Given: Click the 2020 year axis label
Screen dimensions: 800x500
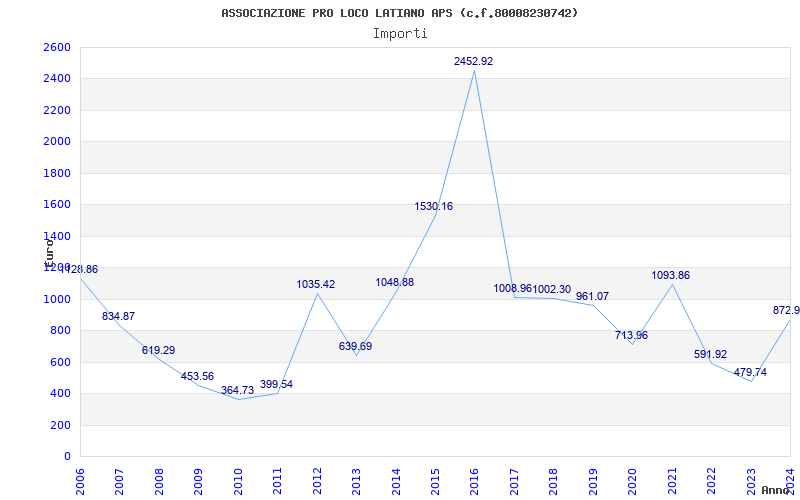Looking at the screenshot, I should point(632,481).
